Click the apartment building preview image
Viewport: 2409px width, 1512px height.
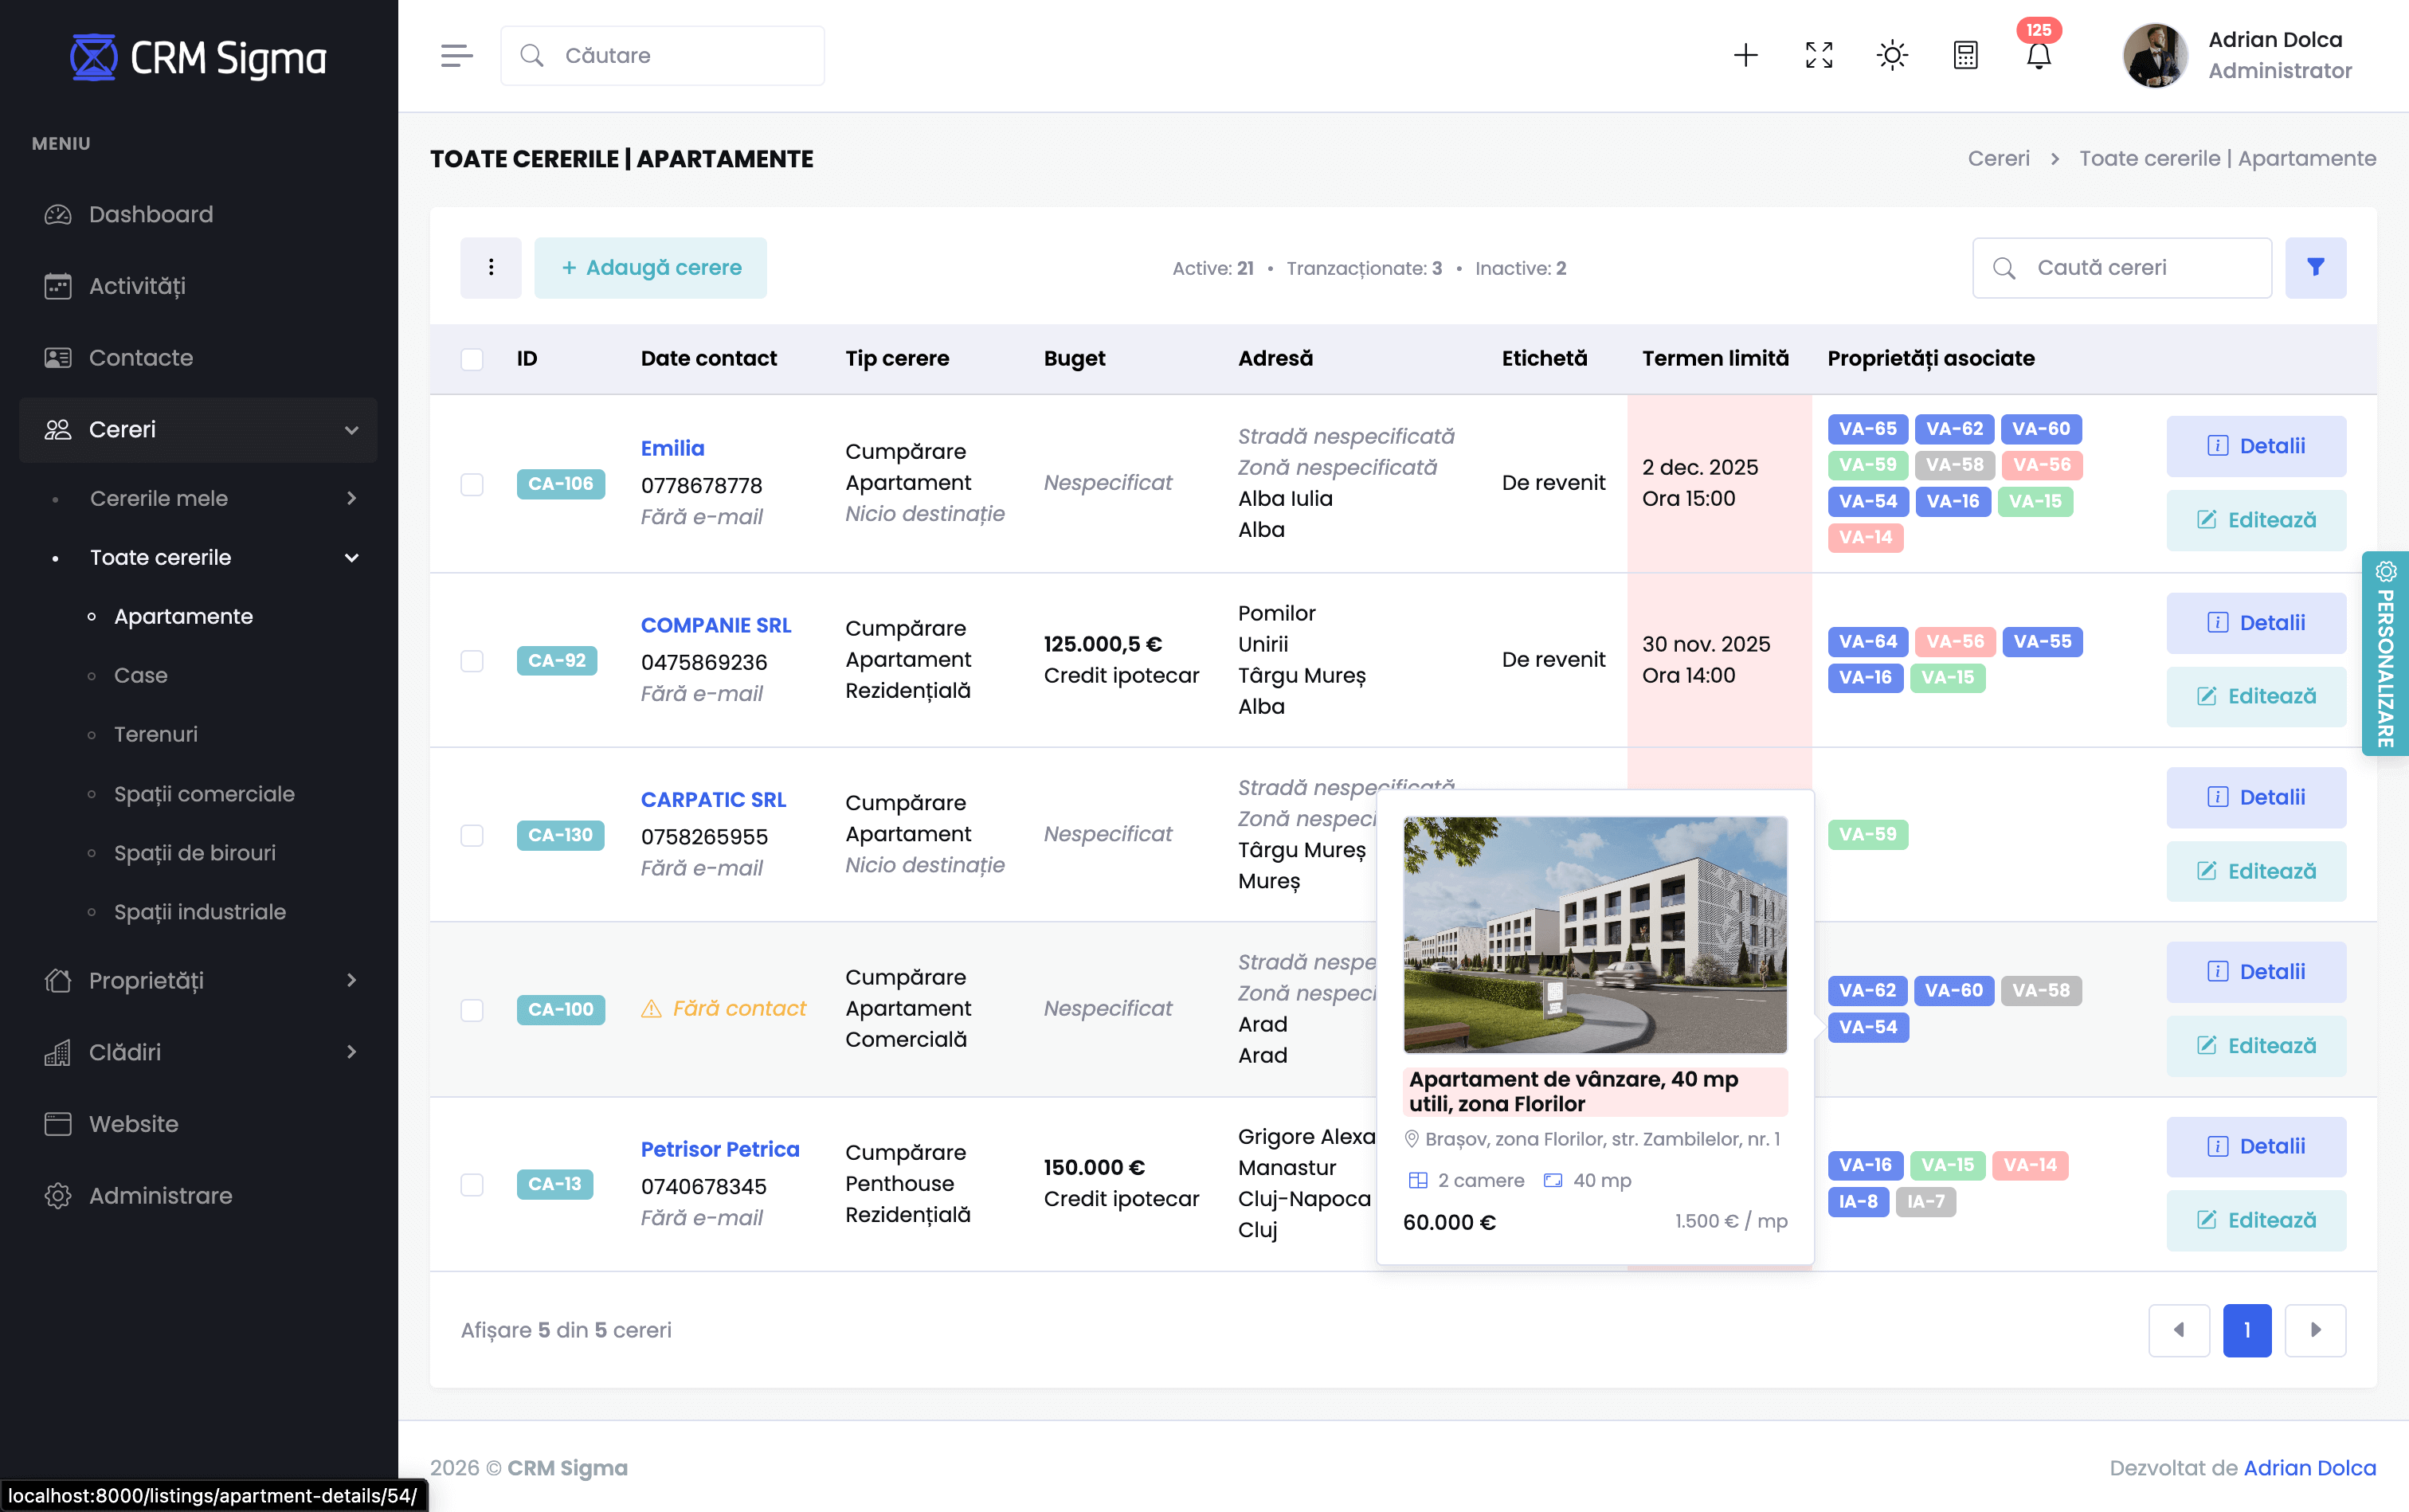pos(1595,934)
